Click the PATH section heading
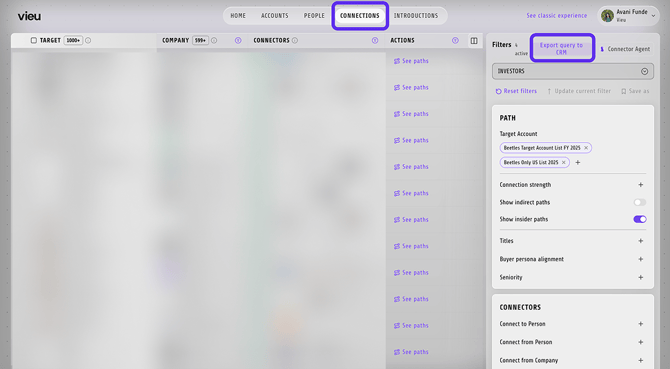 tap(508, 118)
